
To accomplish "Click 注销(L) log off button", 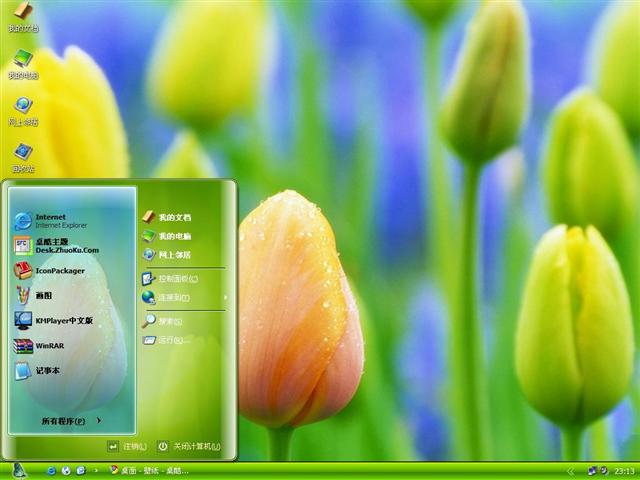I will [x=127, y=447].
